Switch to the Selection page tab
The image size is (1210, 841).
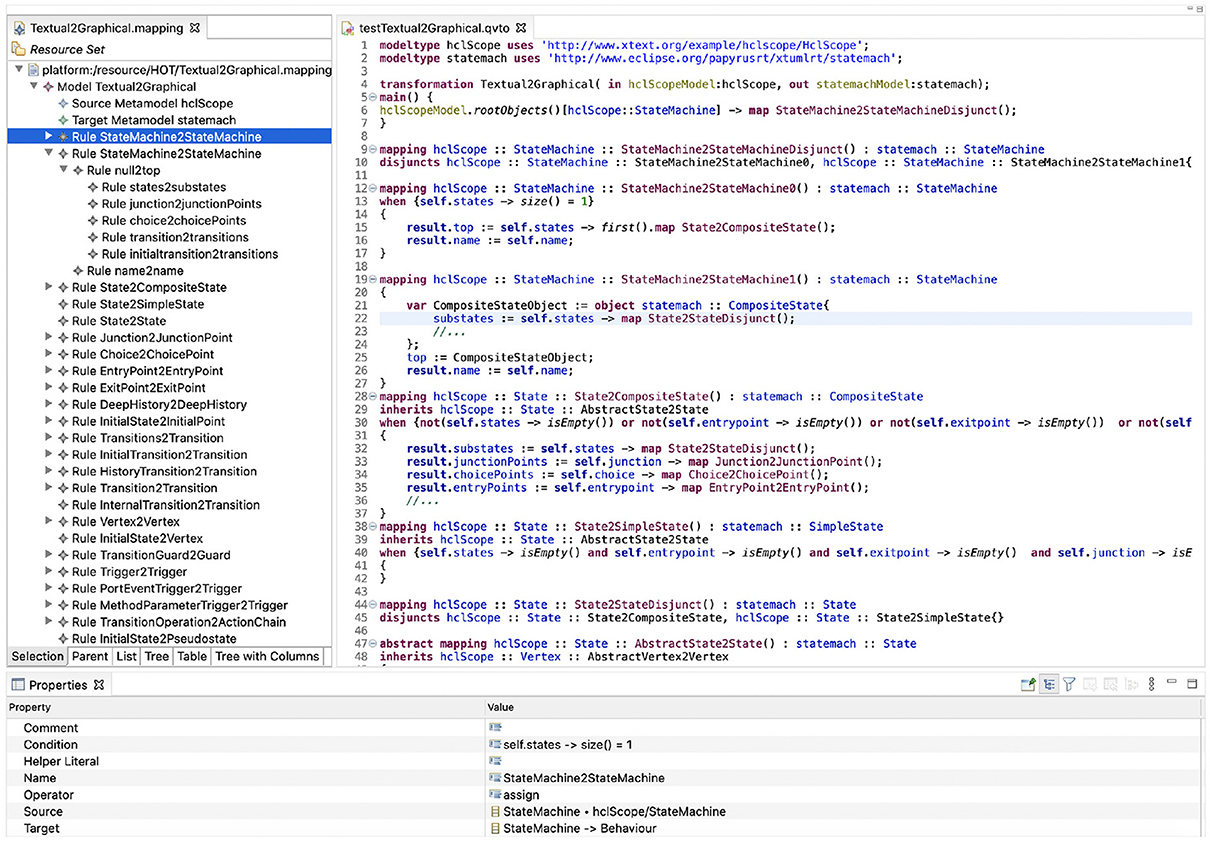pyautogui.click(x=37, y=657)
